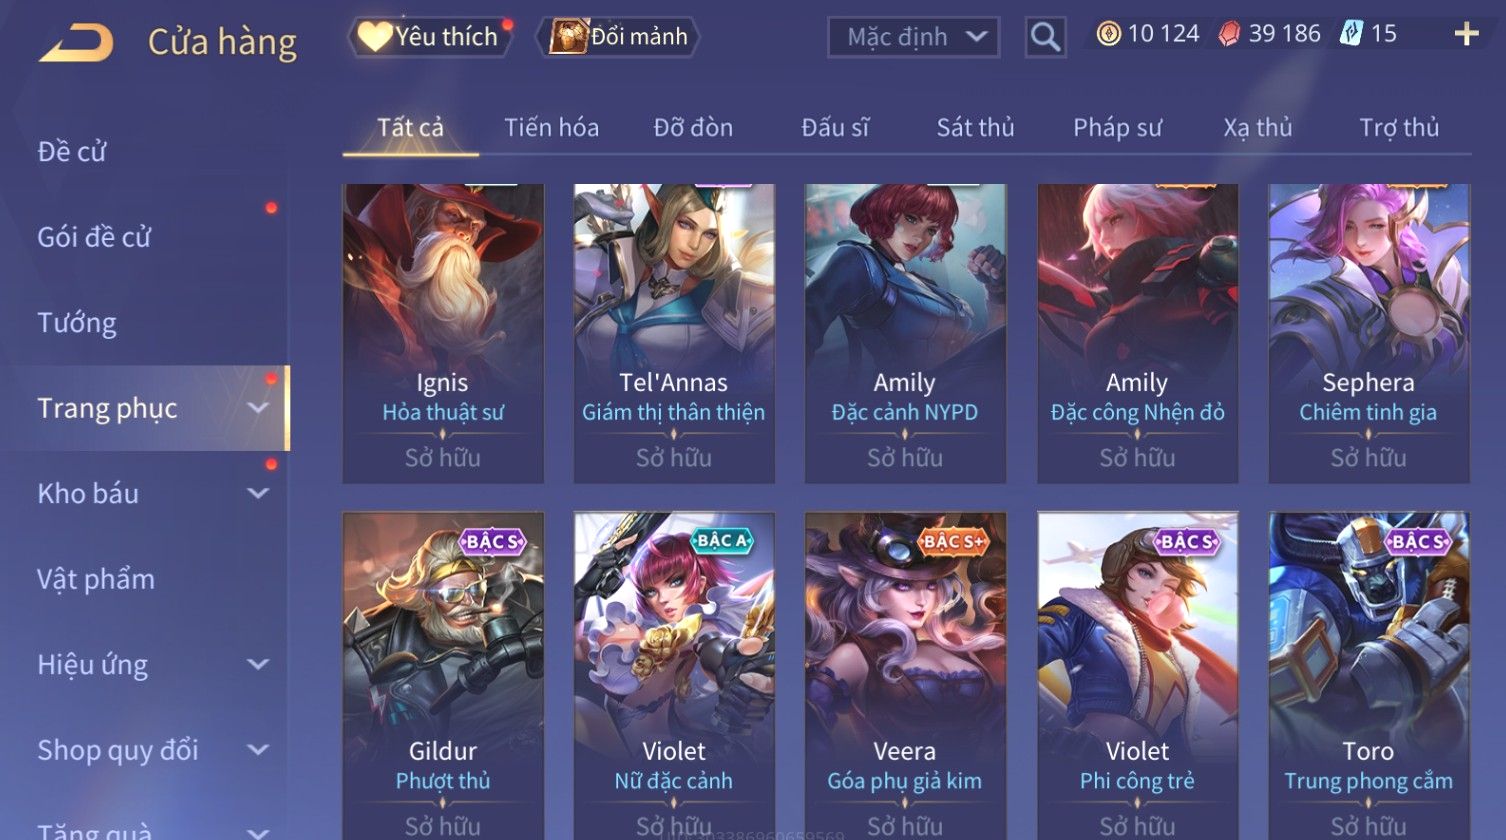
Task: Select the Ignis Hỏa thuật sư skin card
Action: coord(443,333)
